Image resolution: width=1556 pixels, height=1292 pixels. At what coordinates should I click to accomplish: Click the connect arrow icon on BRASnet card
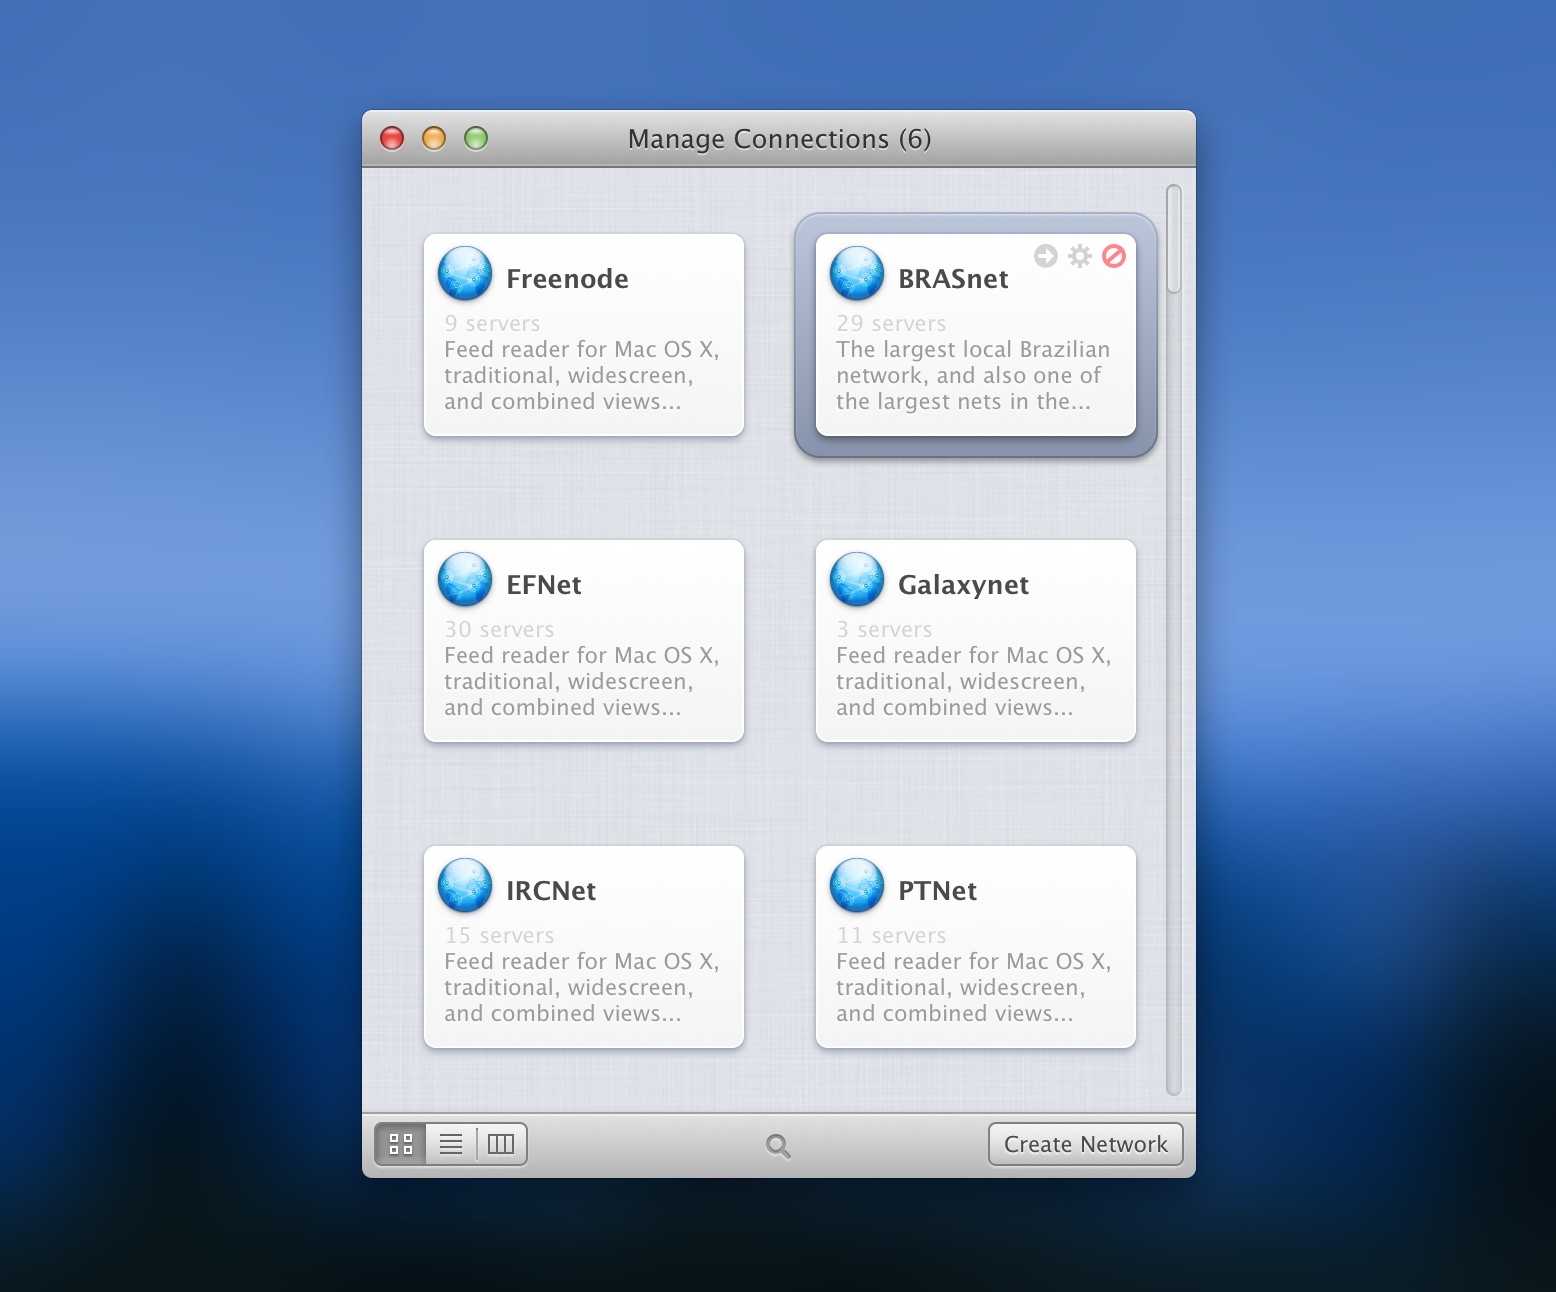[x=1046, y=256]
